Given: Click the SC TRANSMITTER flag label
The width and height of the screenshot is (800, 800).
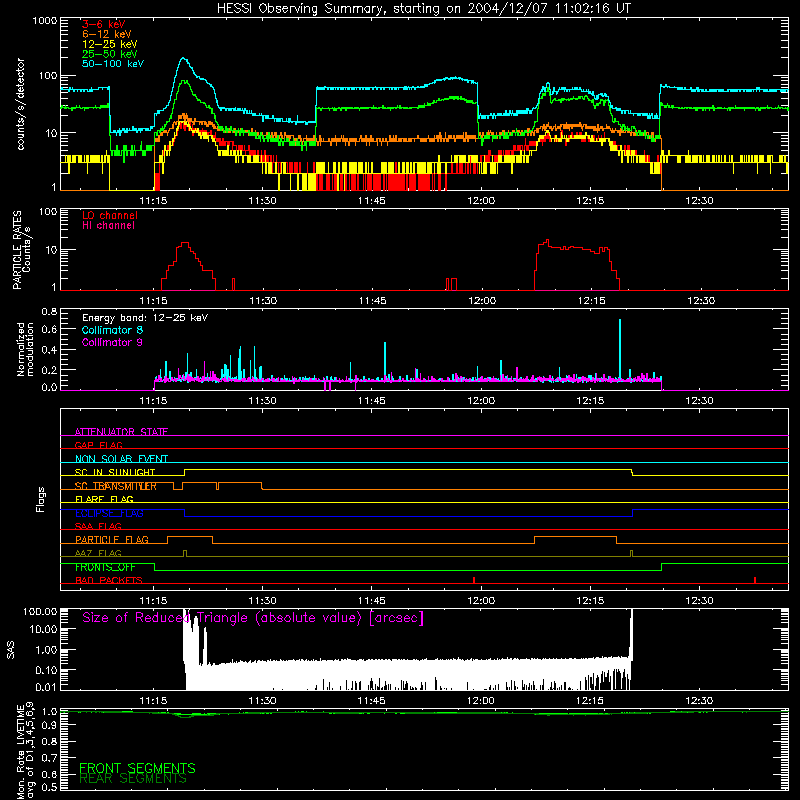Looking at the screenshot, I should [116, 486].
